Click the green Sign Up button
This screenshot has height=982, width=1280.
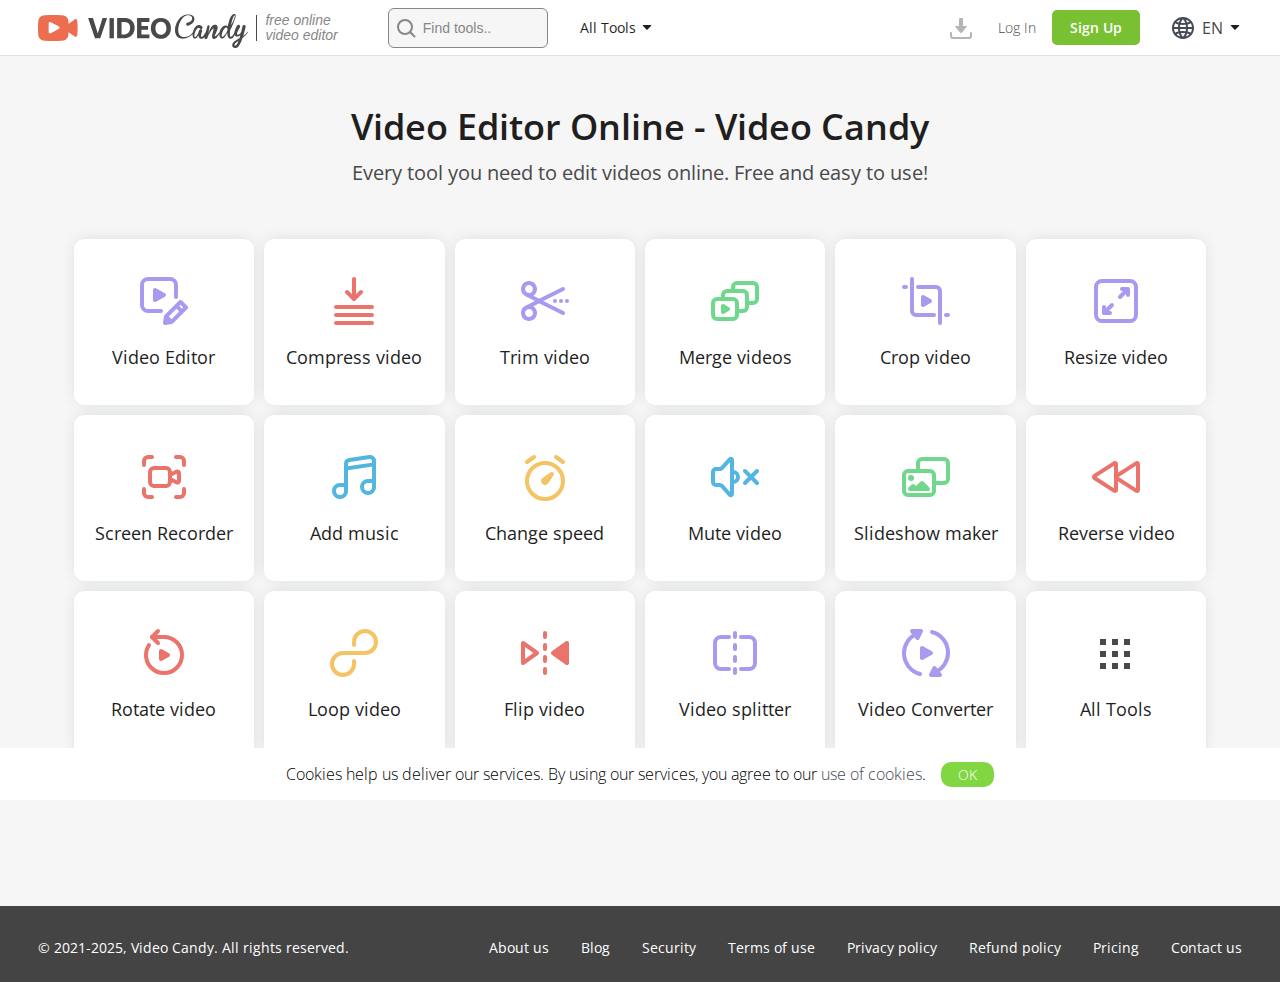click(x=1095, y=28)
